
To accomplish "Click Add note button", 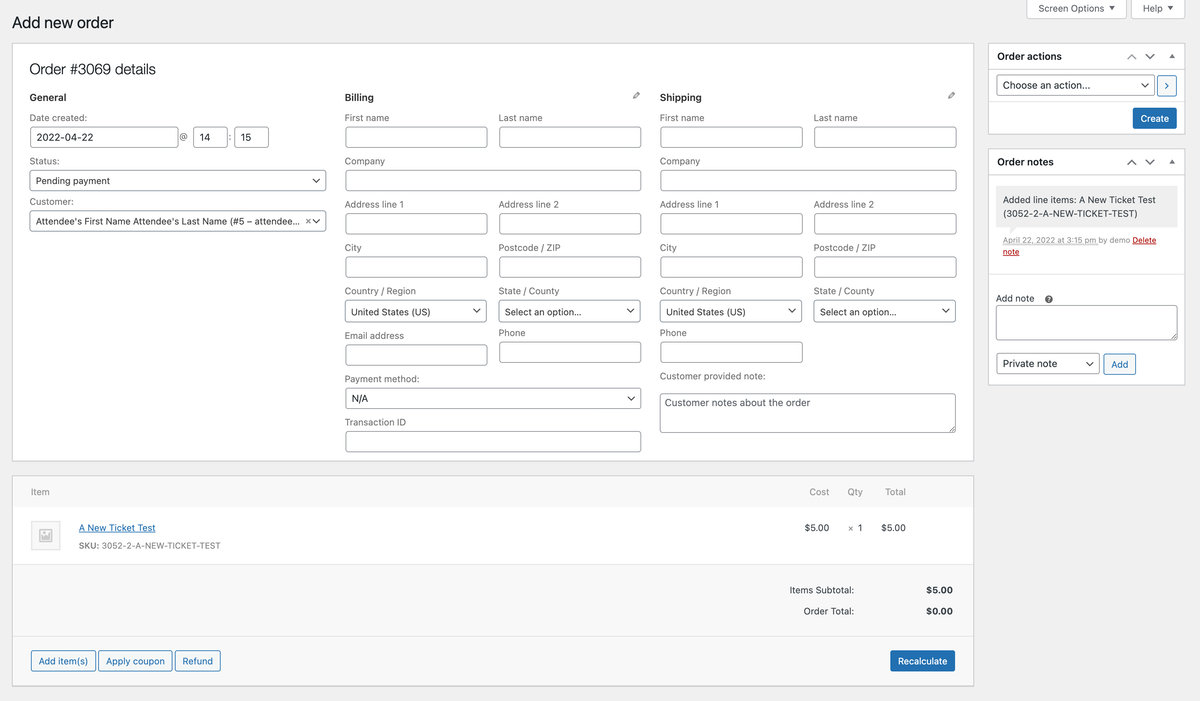I will (x=1120, y=364).
